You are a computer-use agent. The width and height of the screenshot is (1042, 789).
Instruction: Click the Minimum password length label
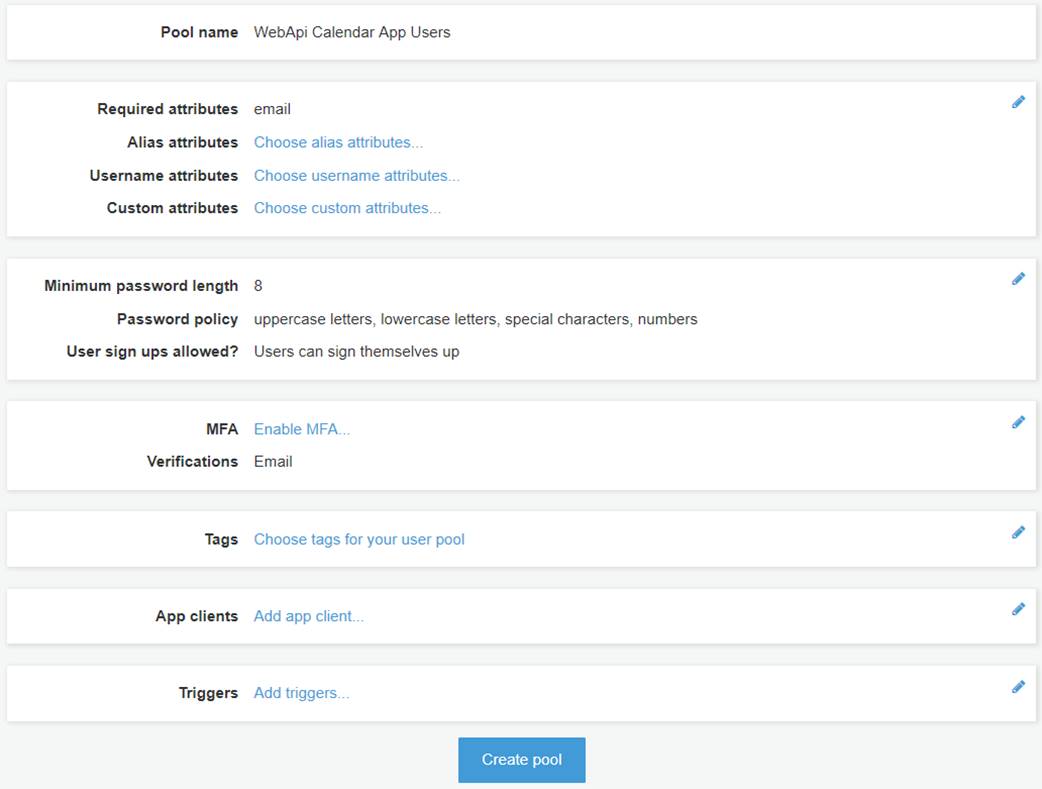click(x=141, y=286)
